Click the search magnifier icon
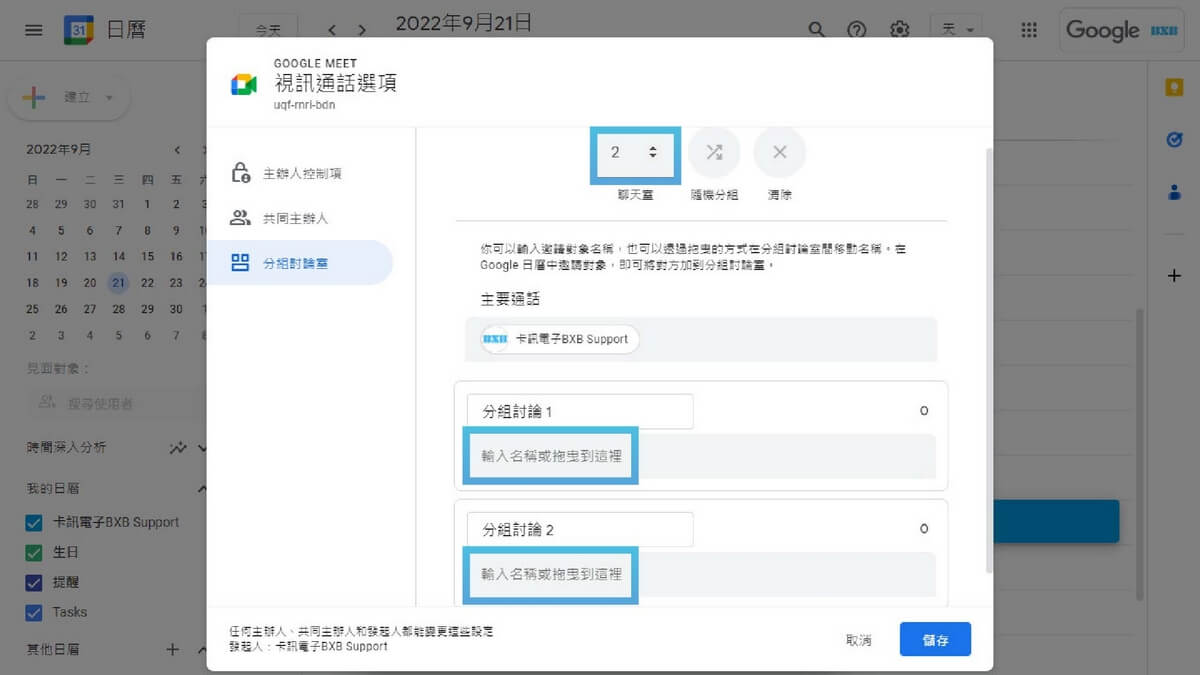1200x675 pixels. (817, 30)
